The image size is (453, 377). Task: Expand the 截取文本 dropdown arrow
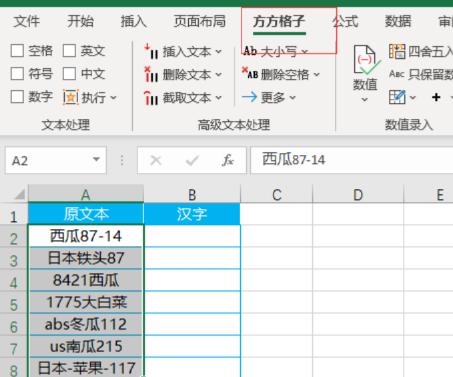coord(218,98)
